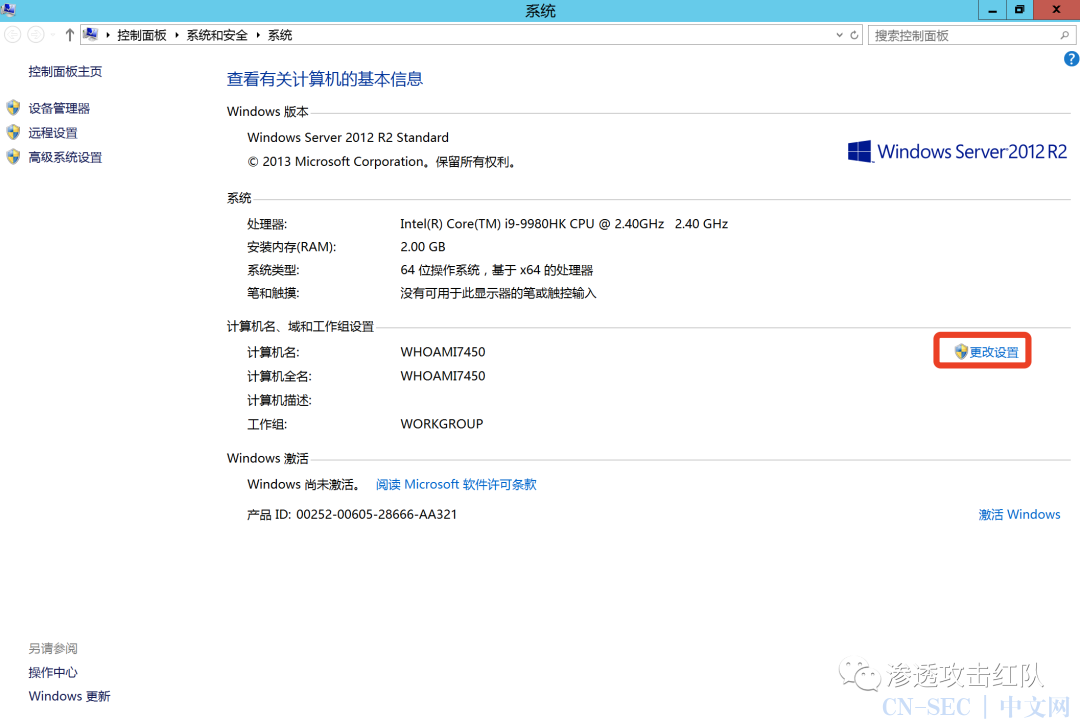Click the search magnifier icon

point(1065,35)
